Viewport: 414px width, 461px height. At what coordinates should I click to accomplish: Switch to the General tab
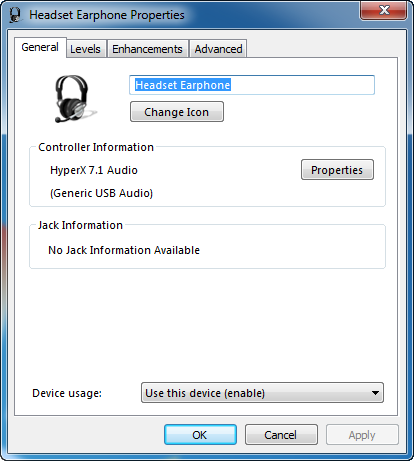[x=40, y=47]
